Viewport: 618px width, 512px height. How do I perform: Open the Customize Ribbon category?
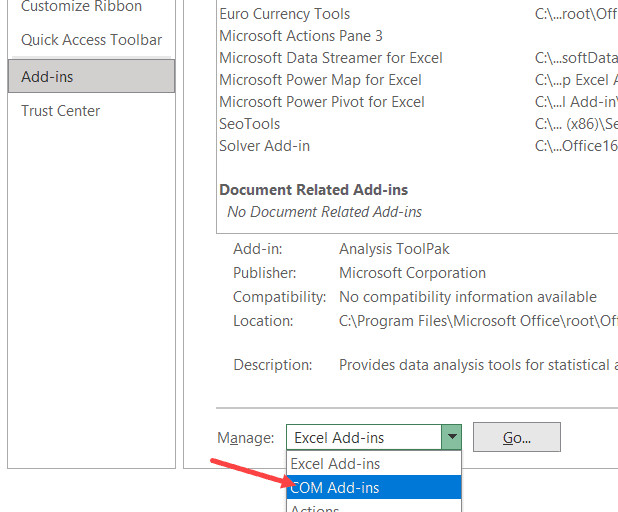pos(81,7)
